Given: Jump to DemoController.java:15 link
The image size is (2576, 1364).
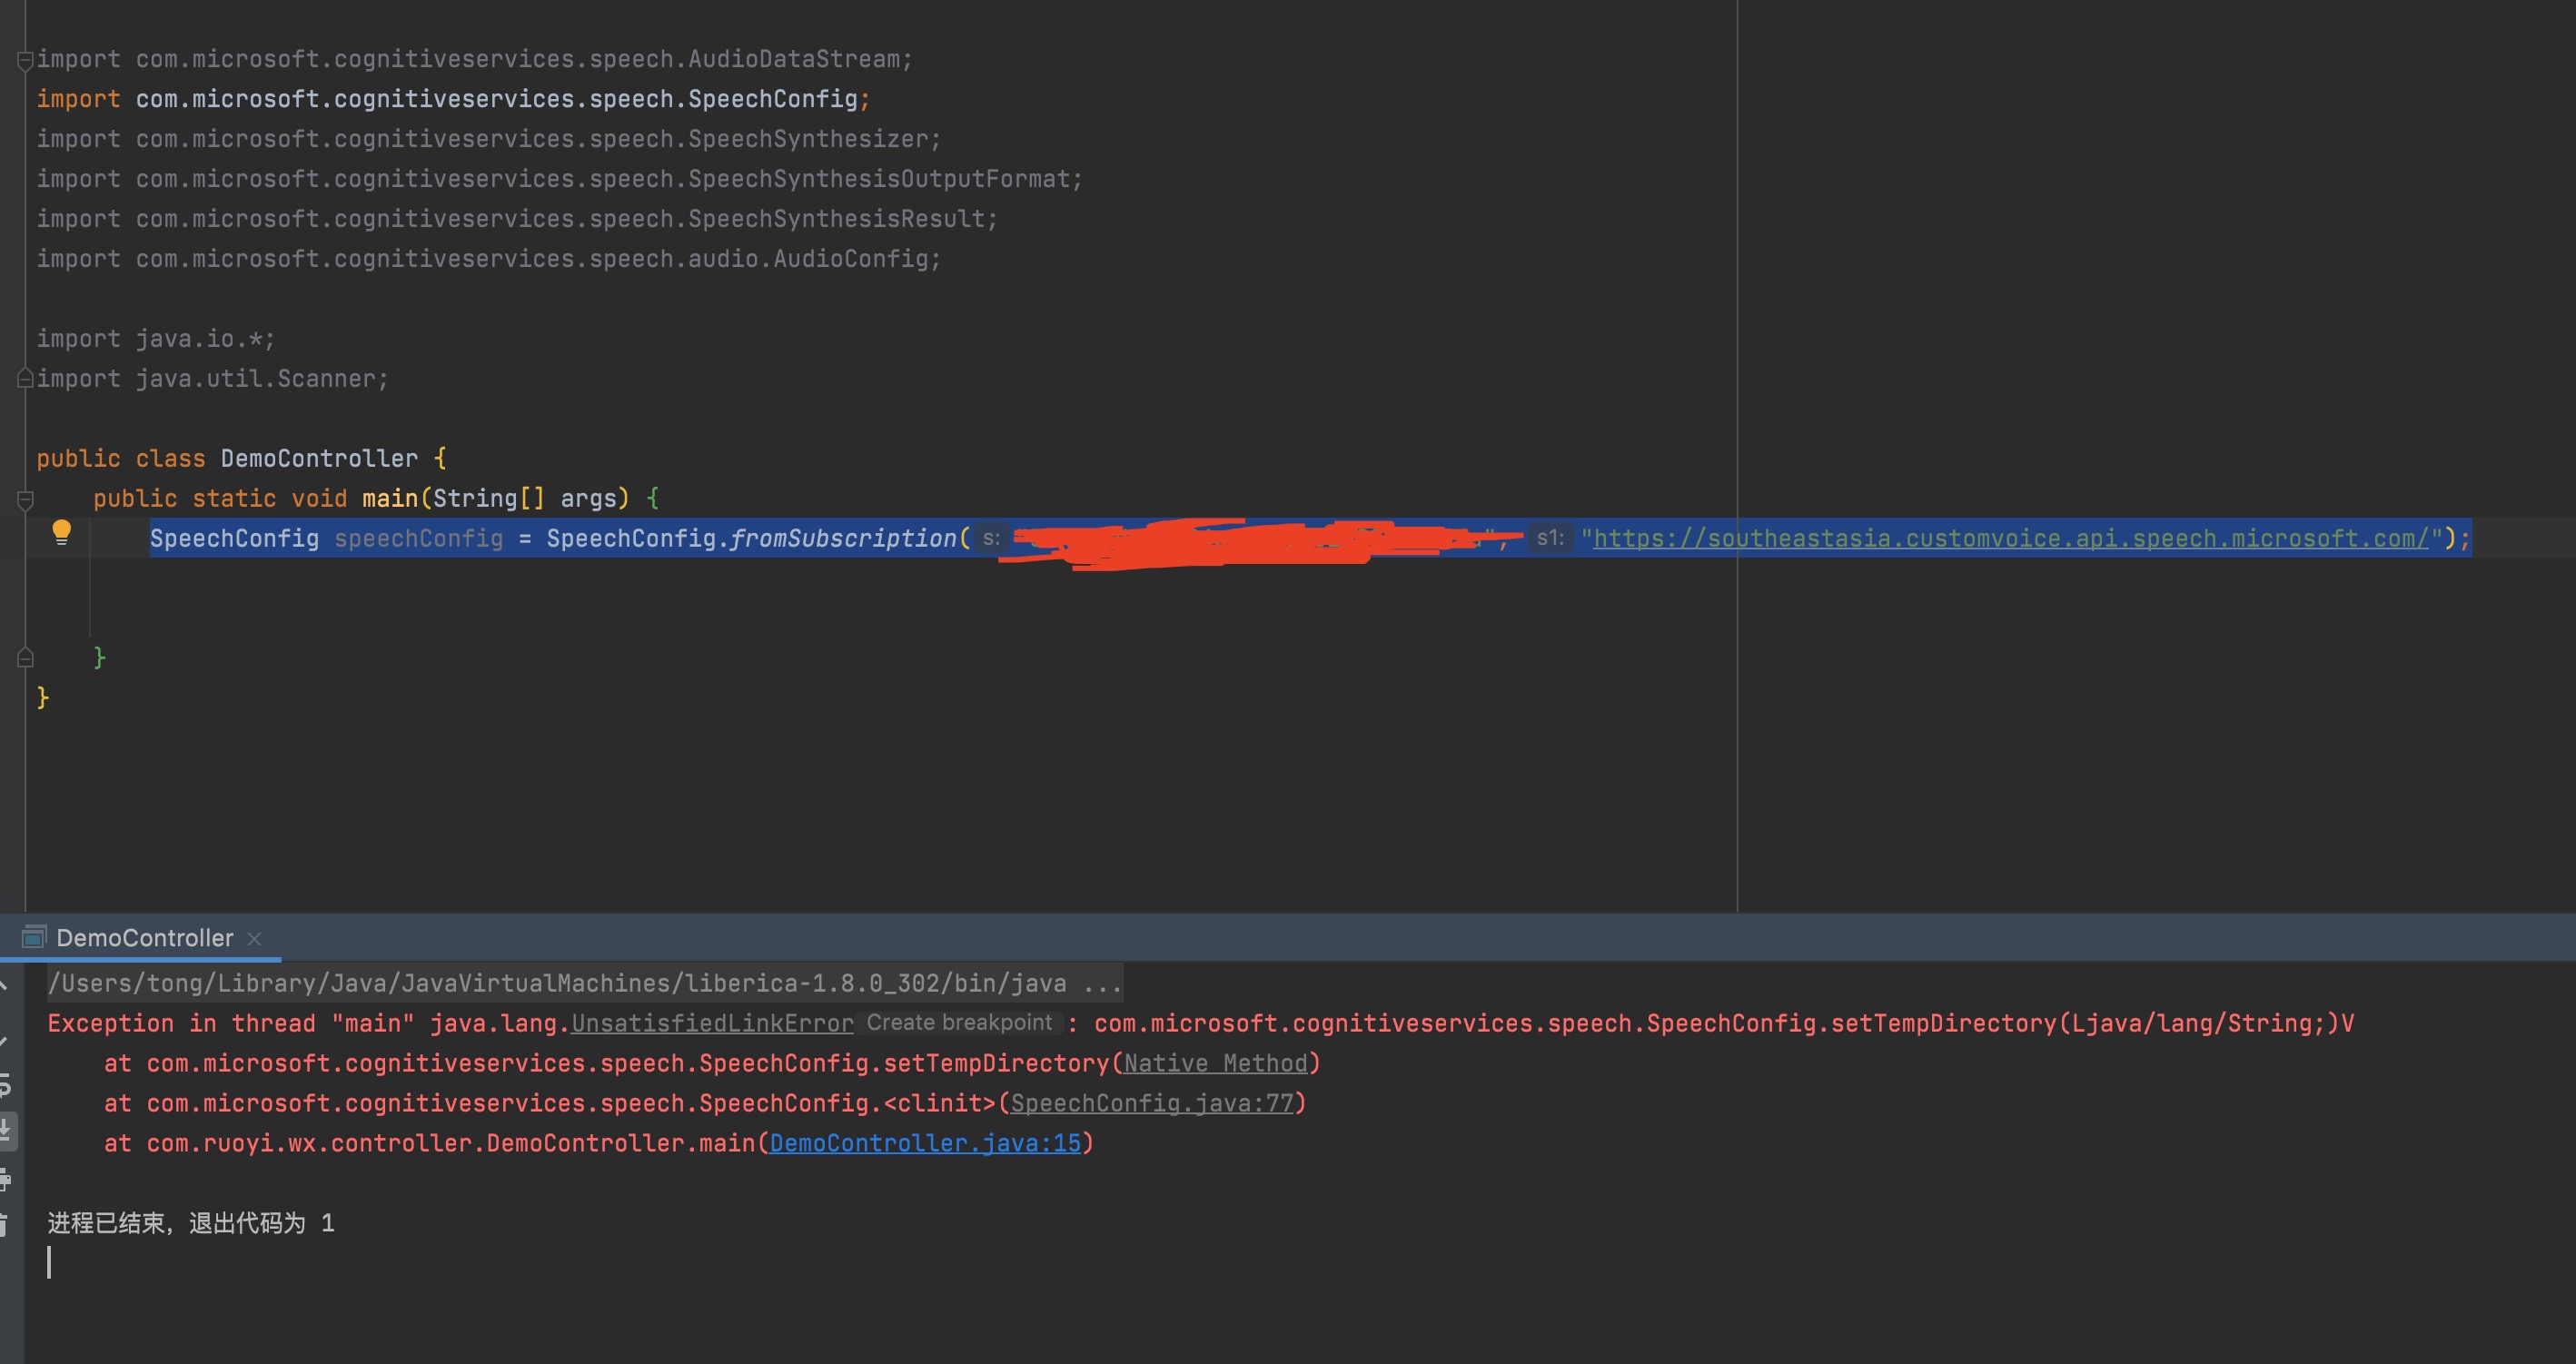Looking at the screenshot, I should tap(925, 1143).
